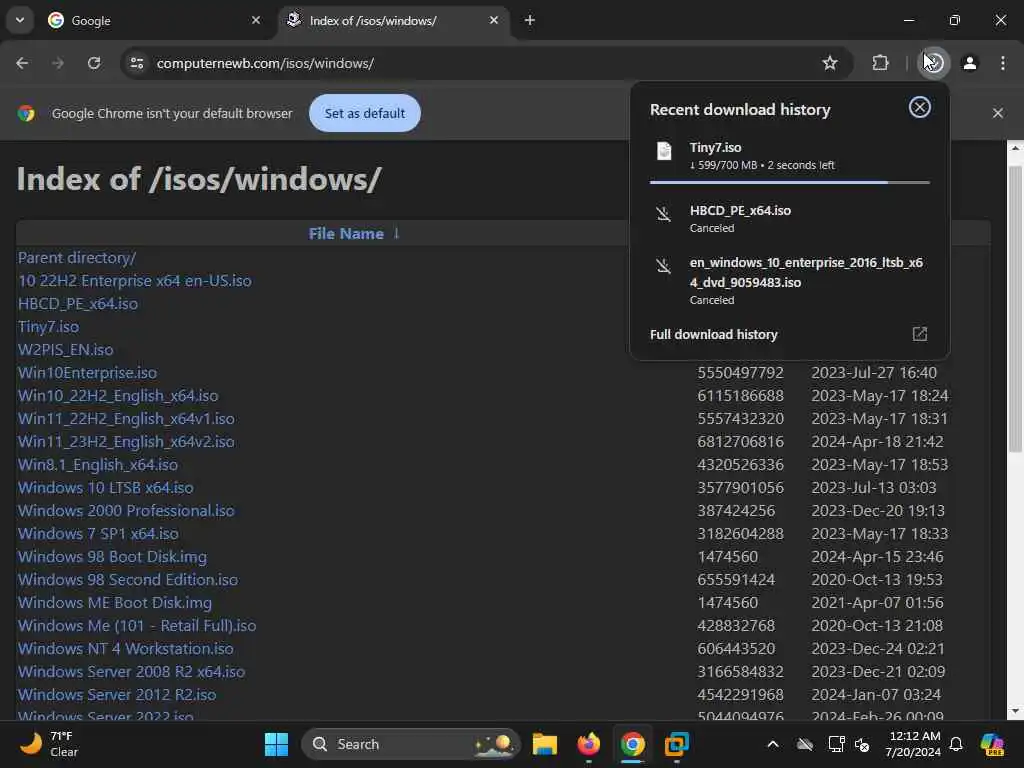Screen dimensions: 1024x768
Task: Bookmark this page with the star icon
Action: 829,63
